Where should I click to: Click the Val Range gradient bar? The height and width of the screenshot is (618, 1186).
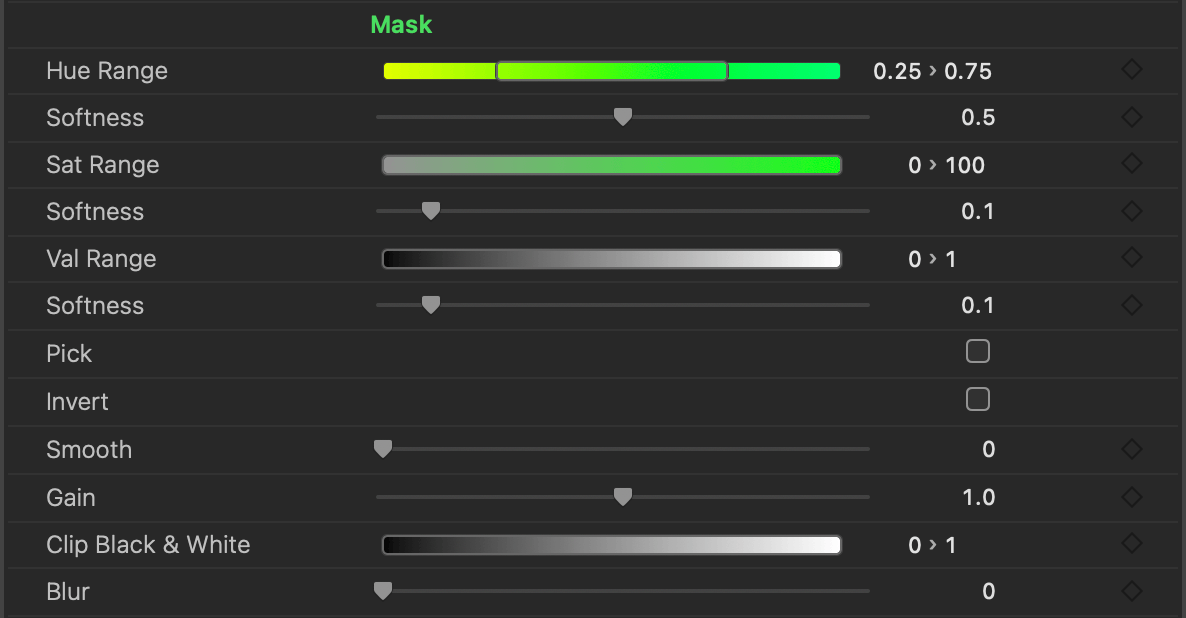(x=611, y=259)
